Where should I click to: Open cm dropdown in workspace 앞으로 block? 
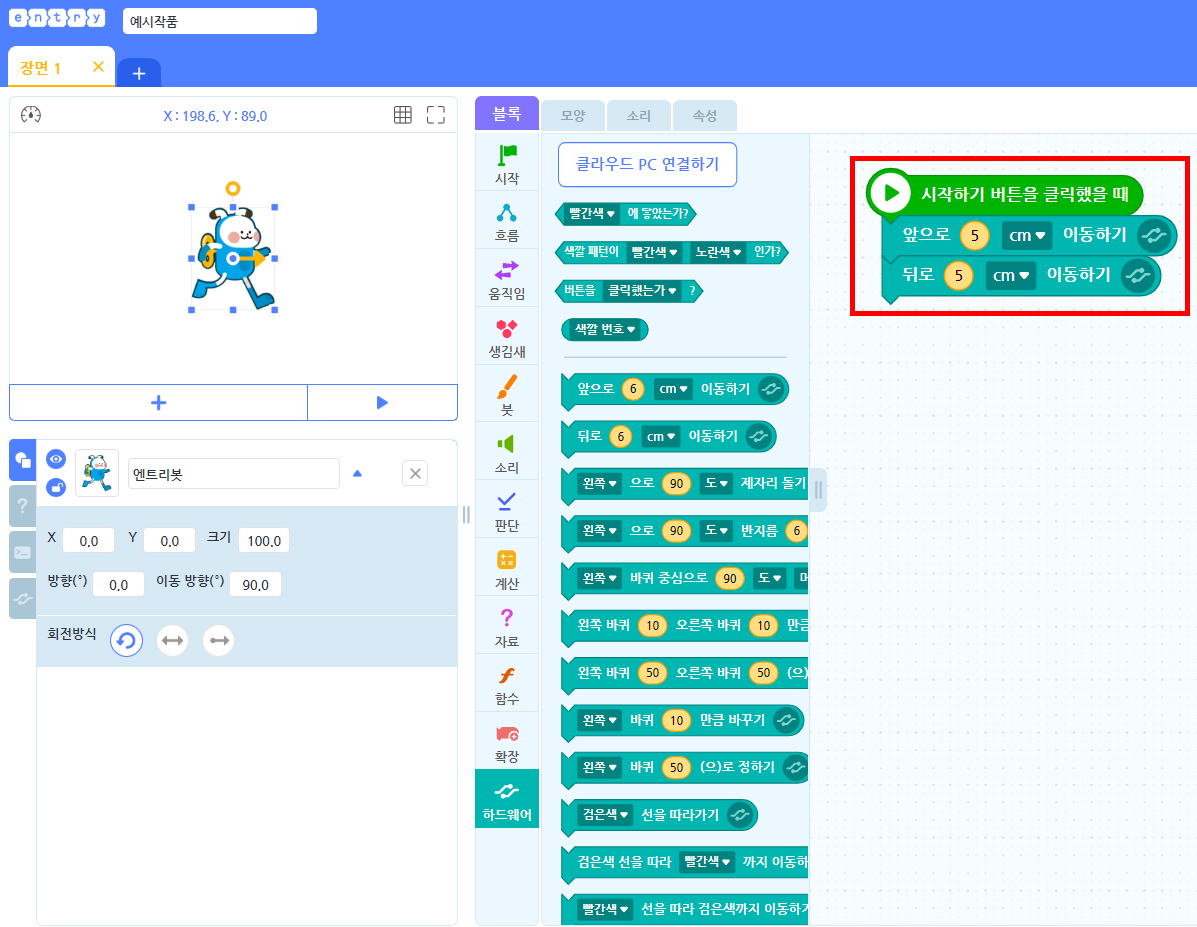click(x=1027, y=236)
